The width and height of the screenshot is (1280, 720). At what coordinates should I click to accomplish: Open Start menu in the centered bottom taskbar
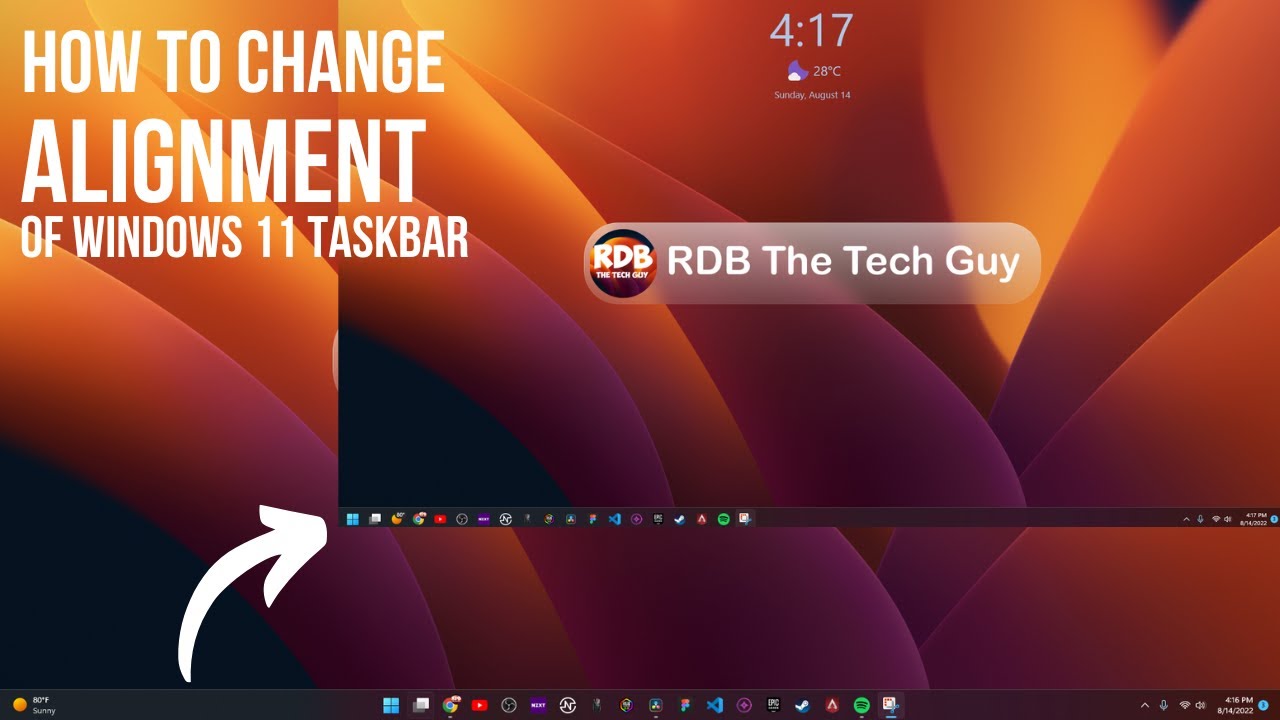point(391,705)
